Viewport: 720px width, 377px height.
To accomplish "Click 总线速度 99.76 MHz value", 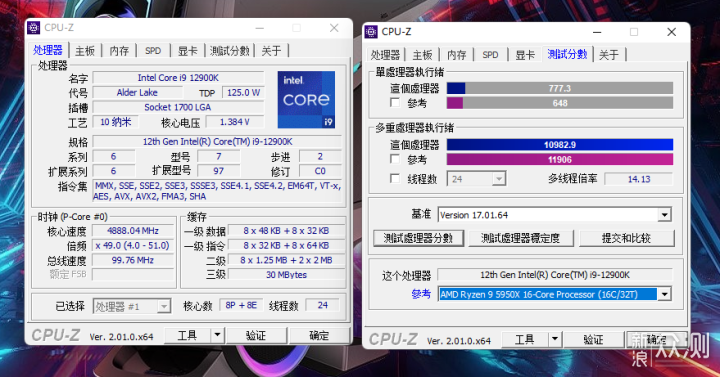I will click(x=133, y=260).
